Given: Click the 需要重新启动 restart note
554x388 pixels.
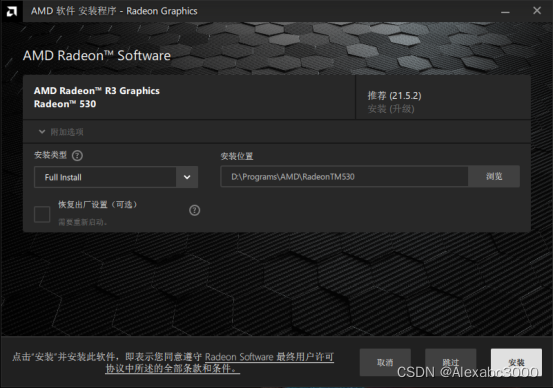Looking at the screenshot, I should click(83, 222).
